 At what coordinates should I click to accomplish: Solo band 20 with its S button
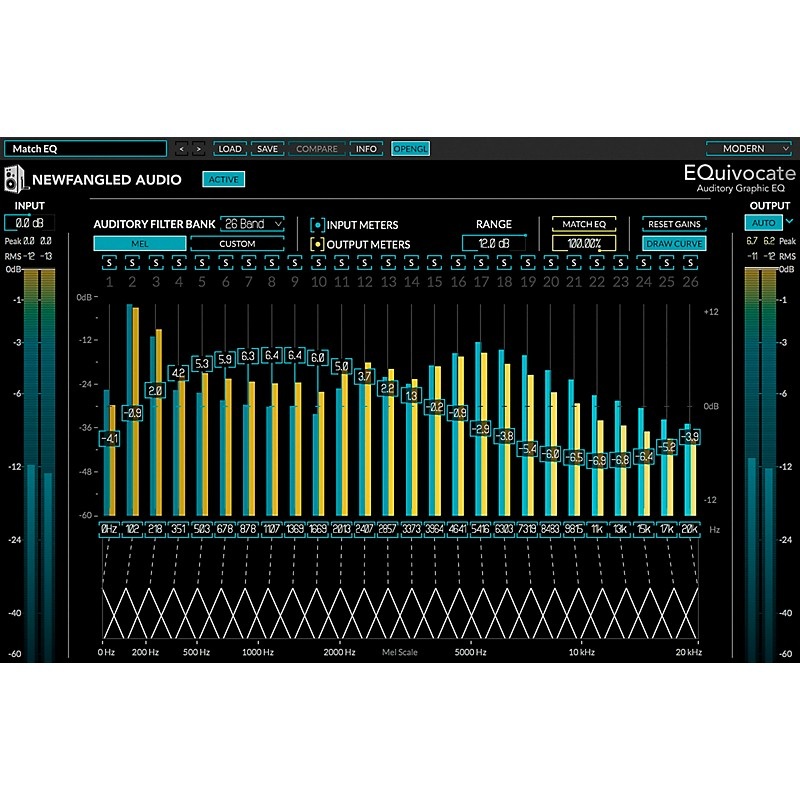click(x=551, y=263)
